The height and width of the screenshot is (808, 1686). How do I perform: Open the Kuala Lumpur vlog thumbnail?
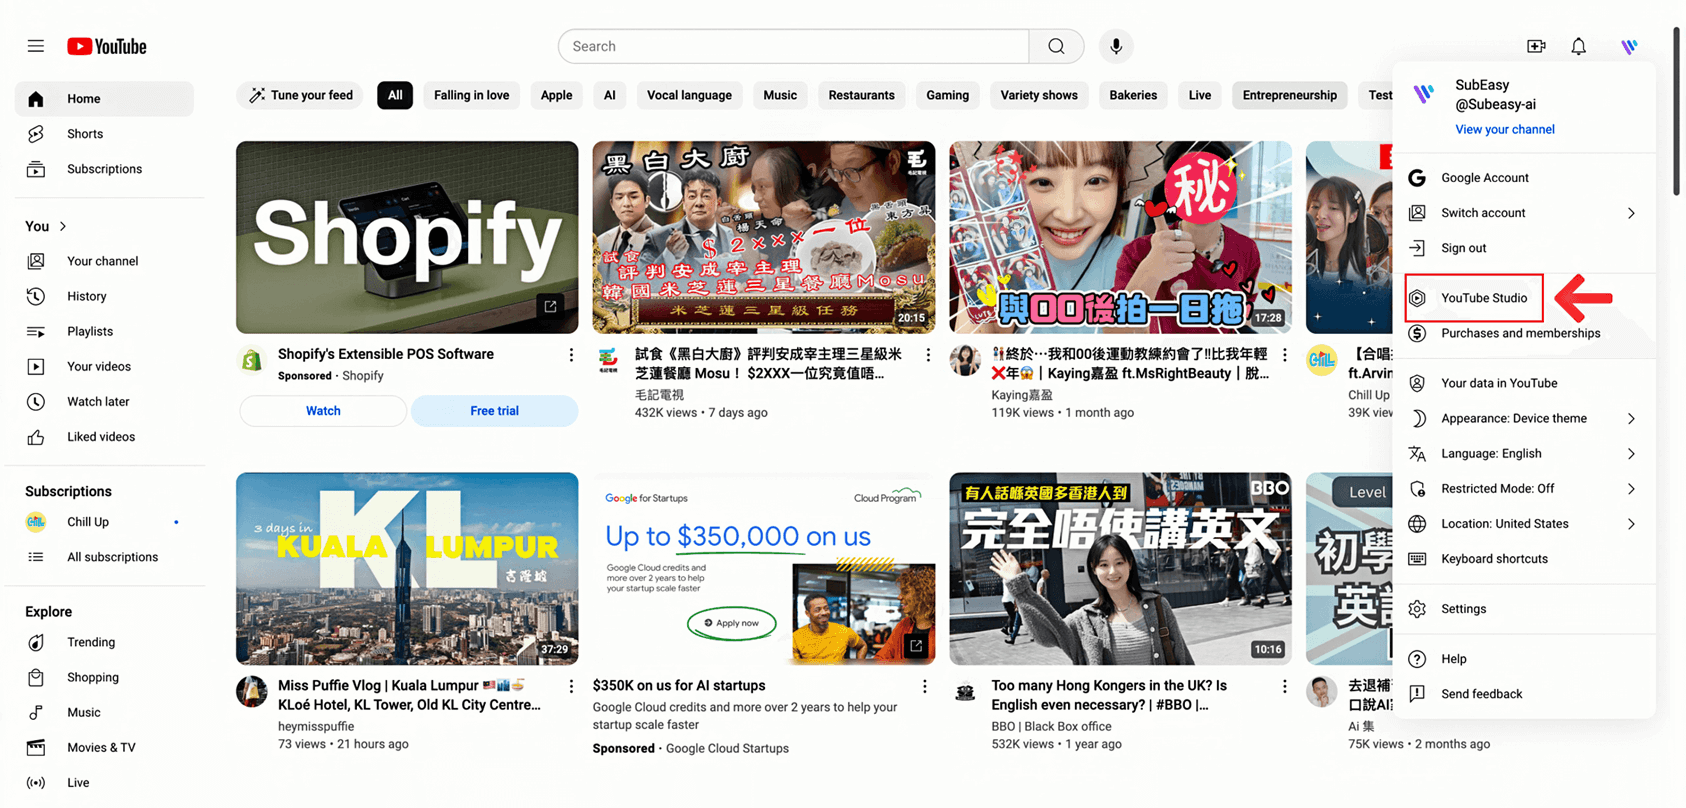tap(407, 569)
